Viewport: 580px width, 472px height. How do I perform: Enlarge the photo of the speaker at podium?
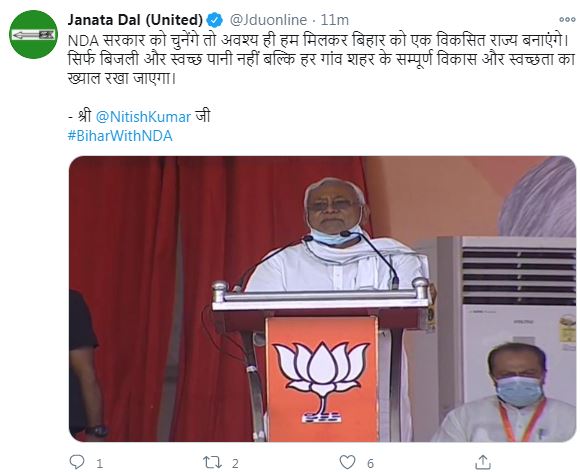click(x=322, y=299)
